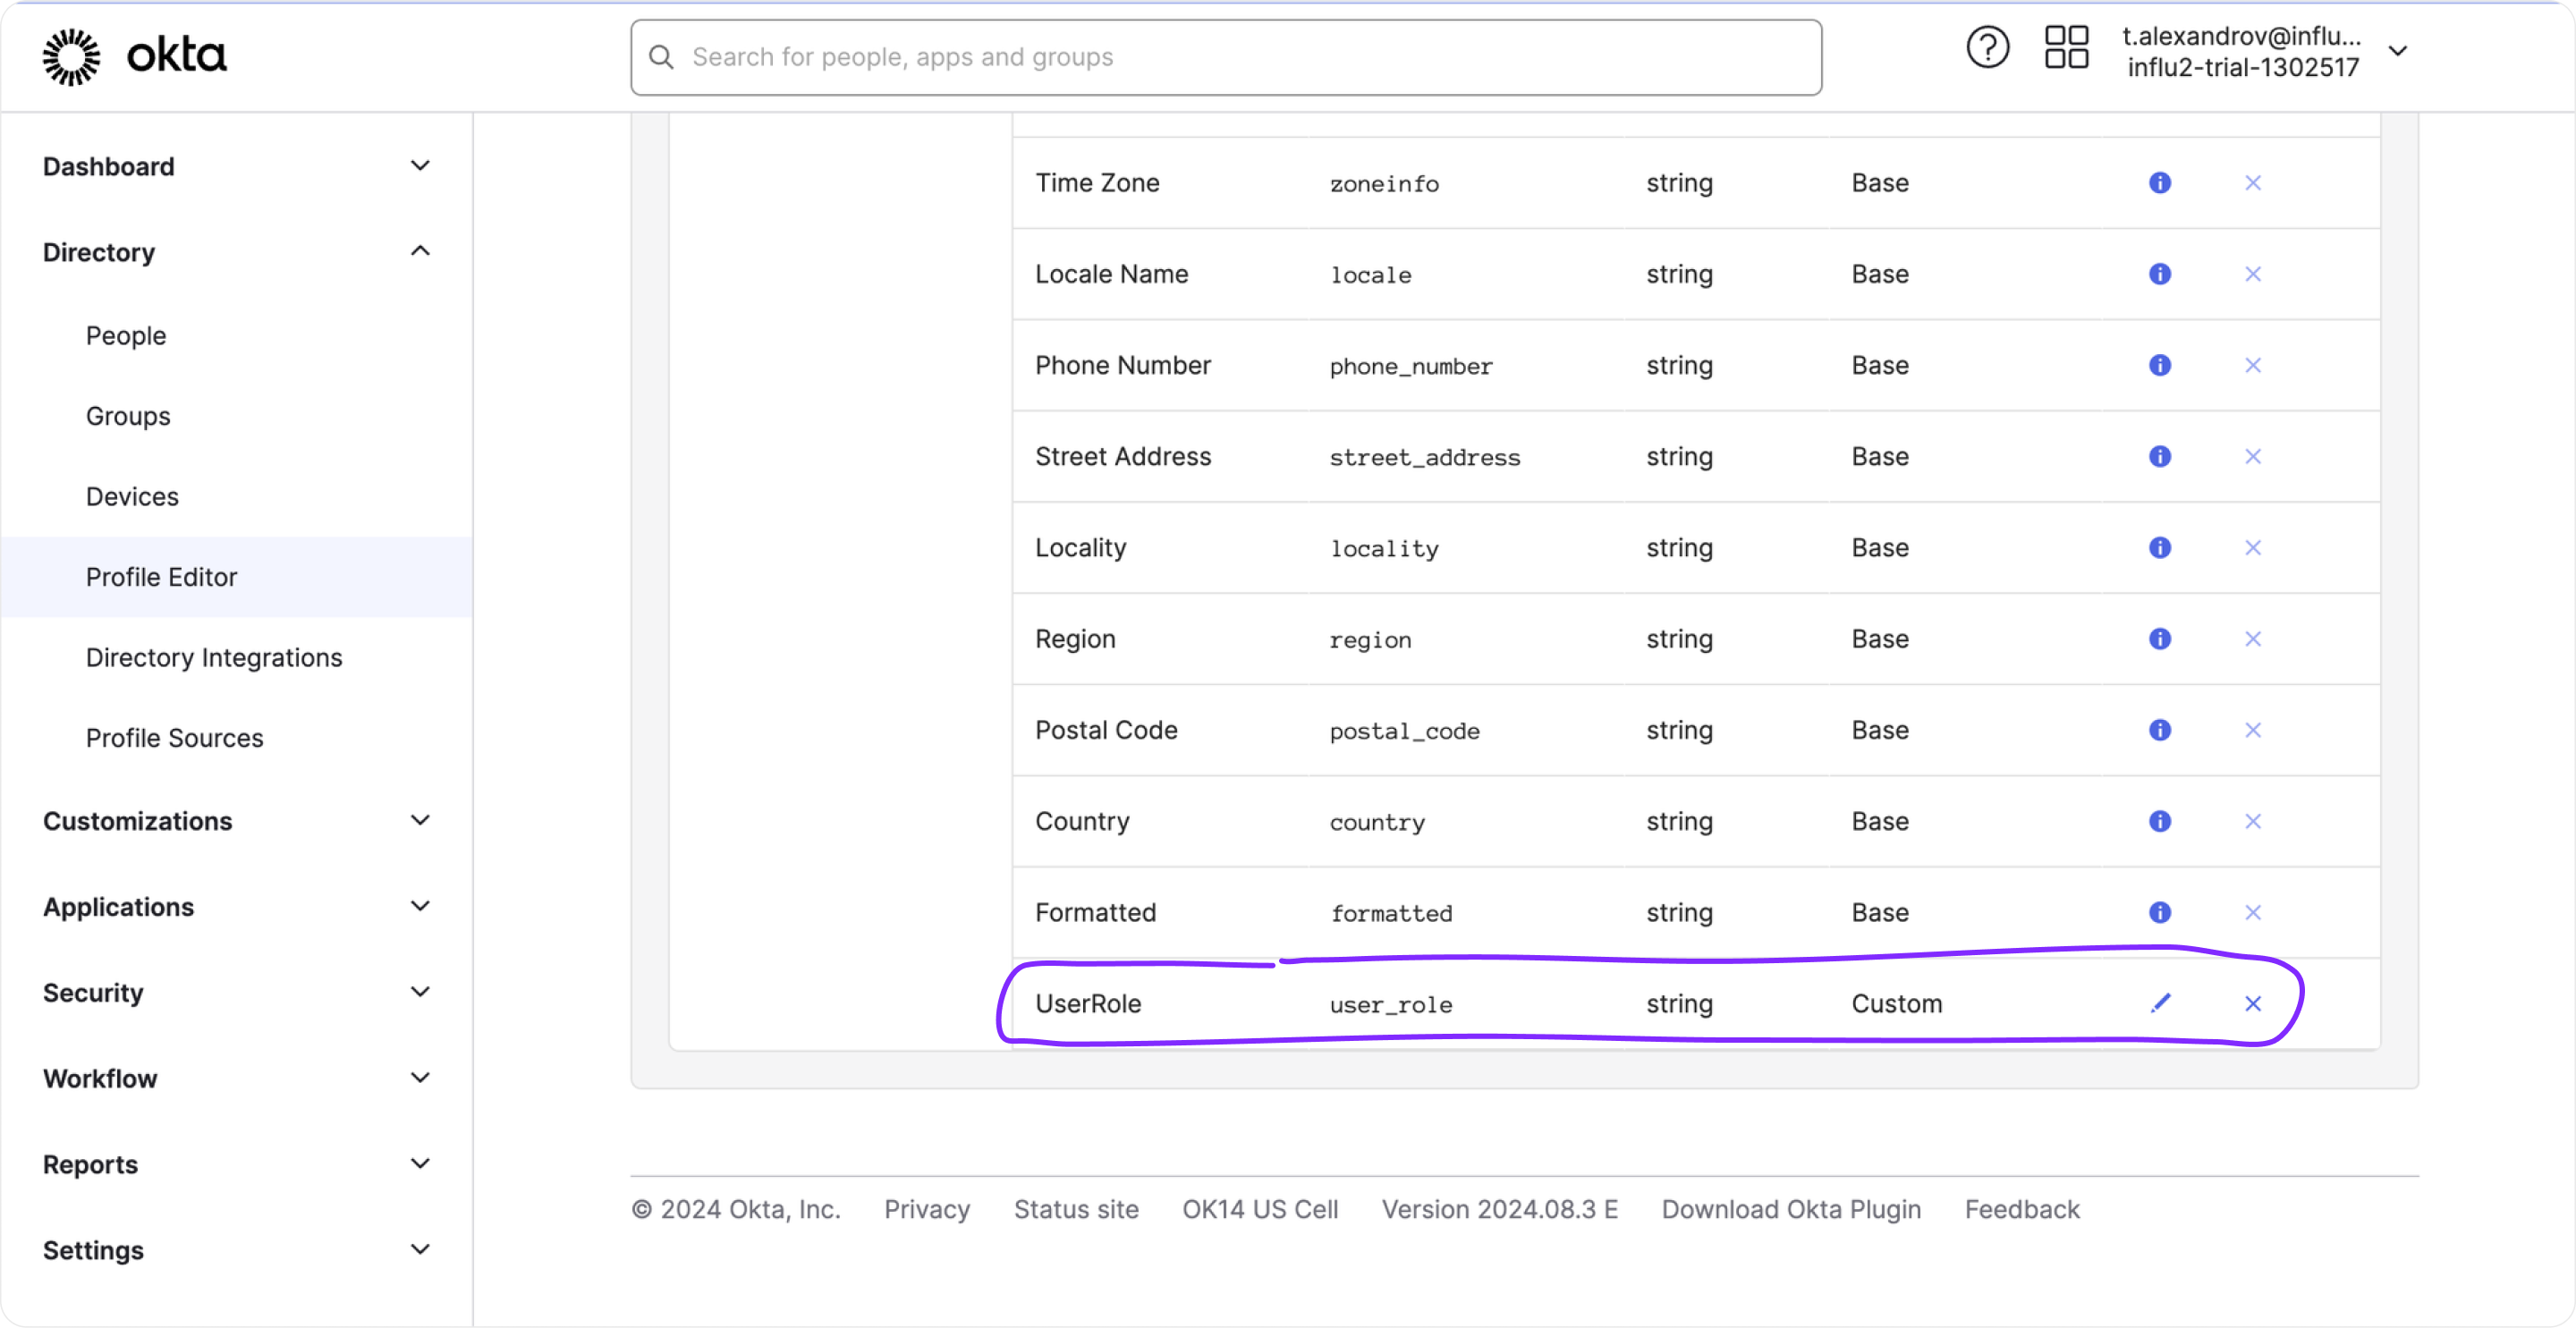Click Version 2024.08.3 E link

[x=1500, y=1209]
